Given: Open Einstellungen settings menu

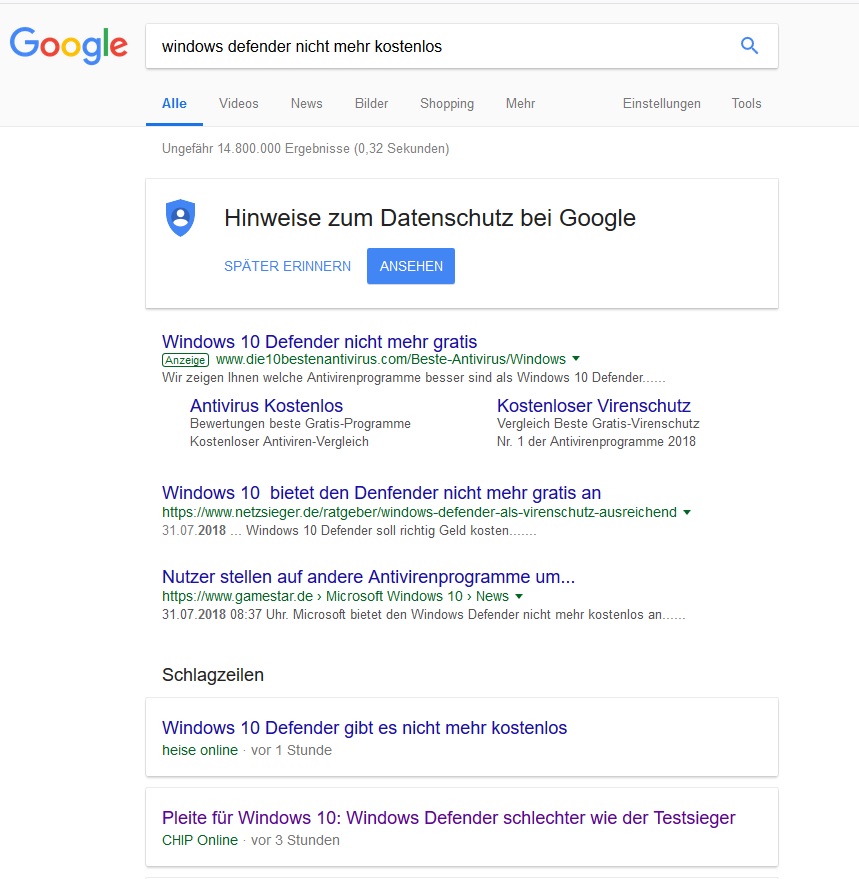Looking at the screenshot, I should click(662, 104).
